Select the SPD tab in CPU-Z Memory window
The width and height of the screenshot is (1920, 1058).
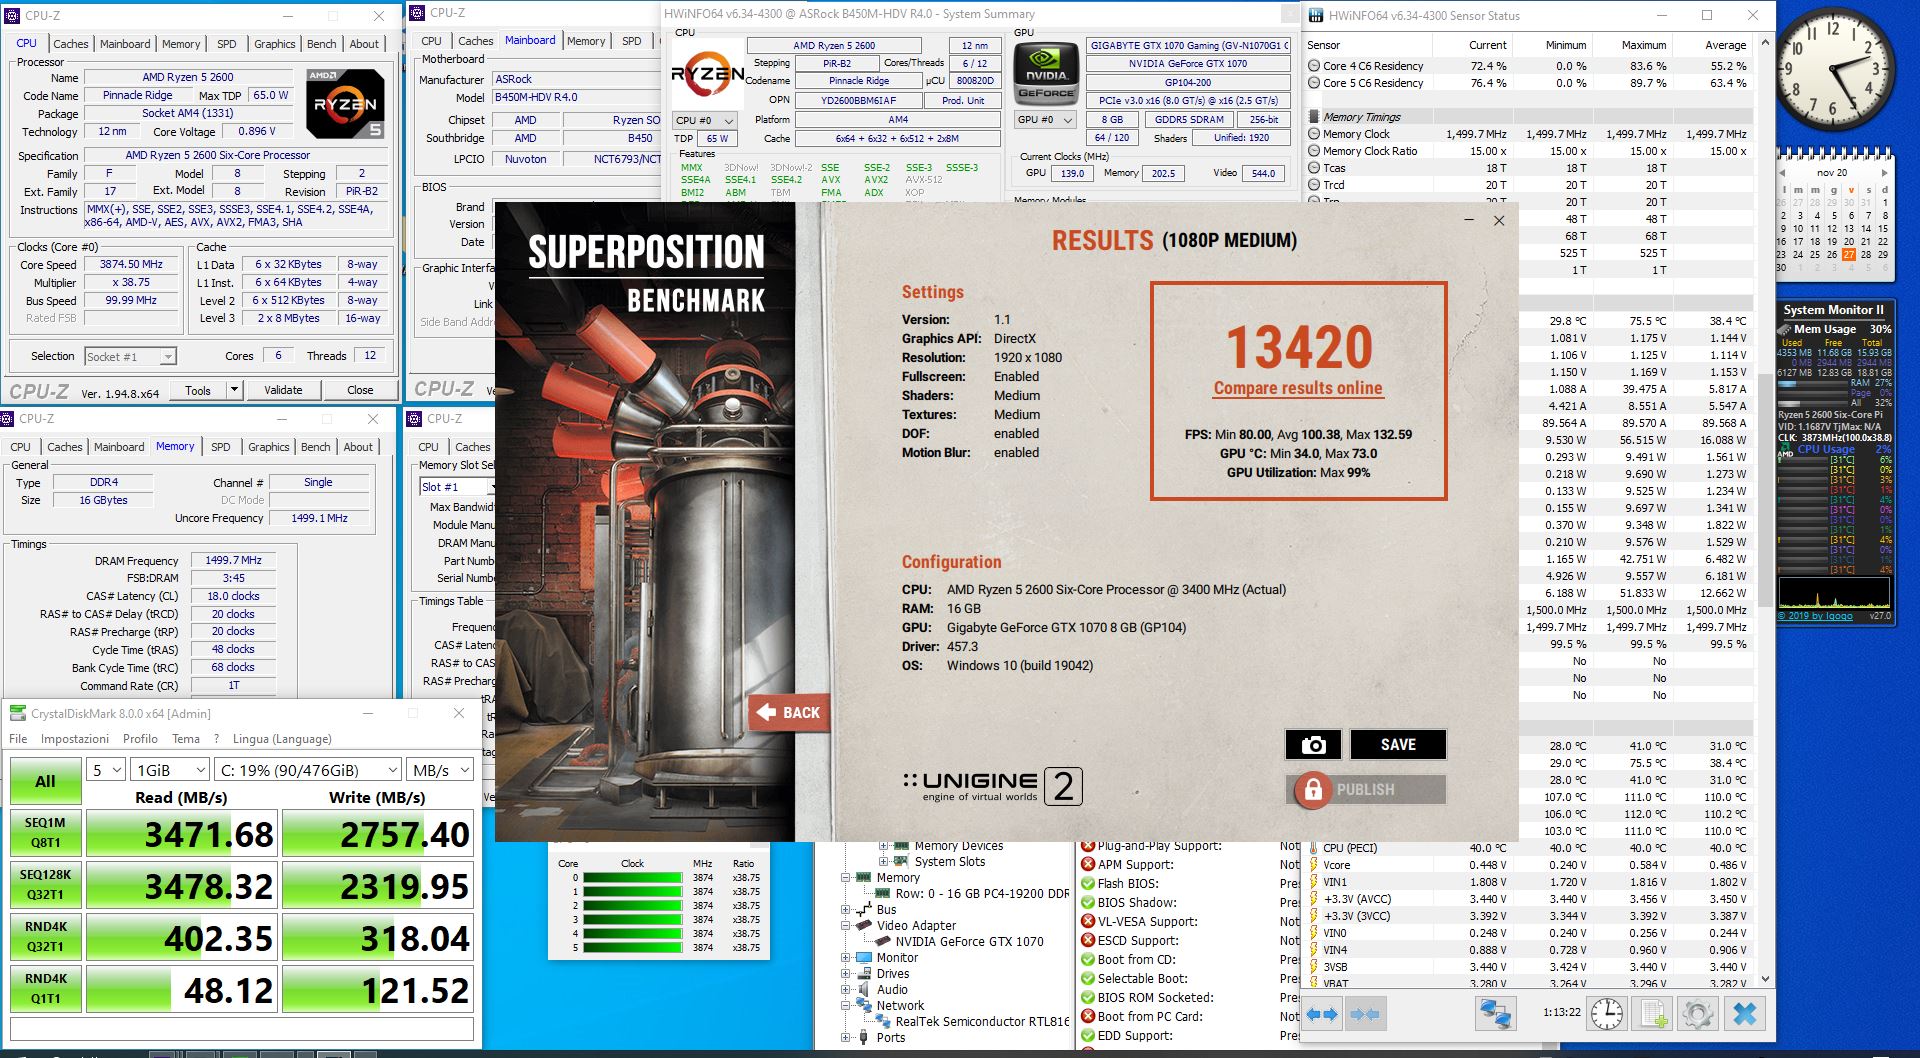point(221,447)
